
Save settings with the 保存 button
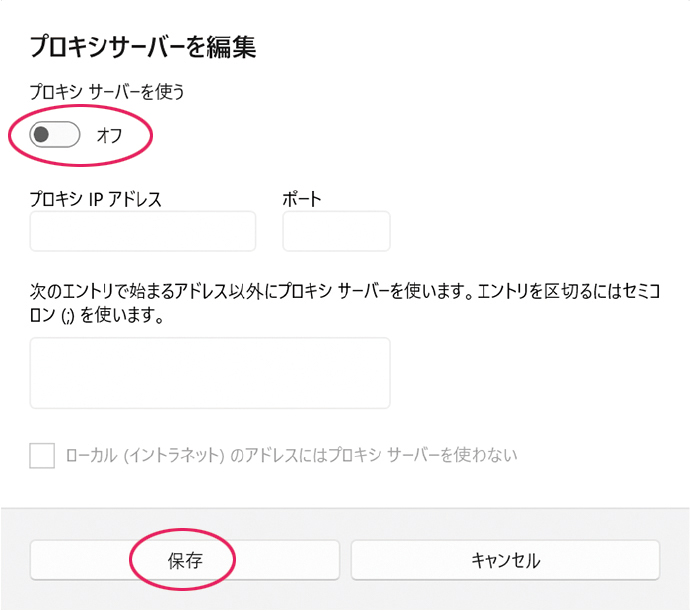[x=185, y=560]
